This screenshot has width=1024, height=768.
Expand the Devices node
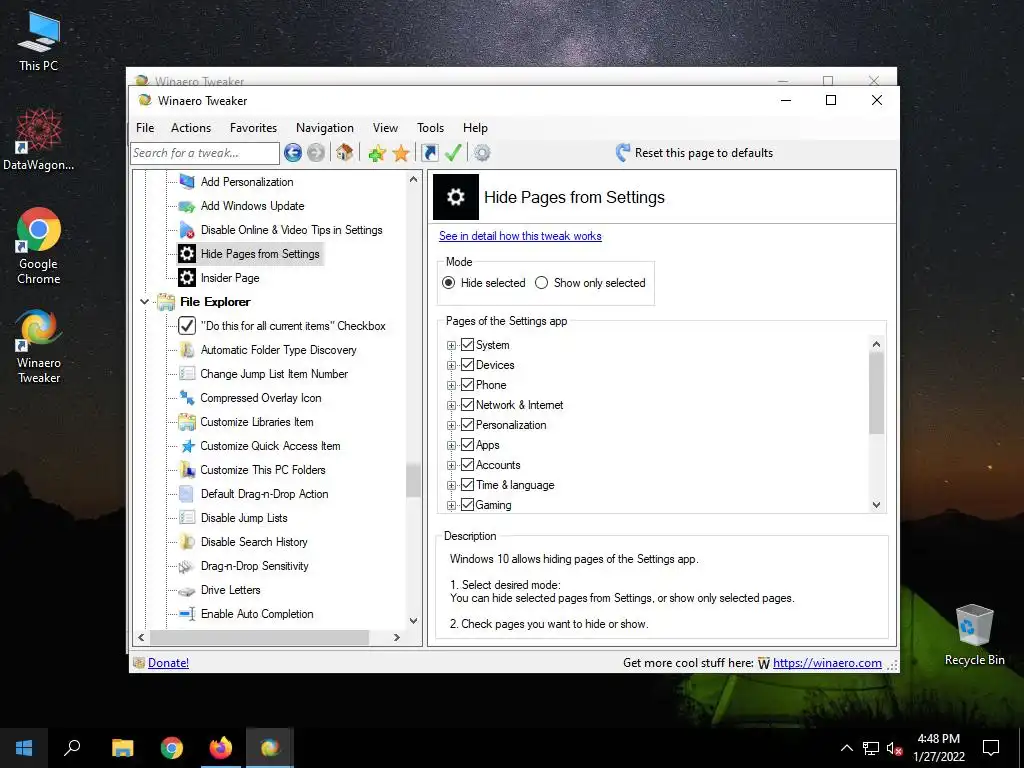(x=451, y=366)
